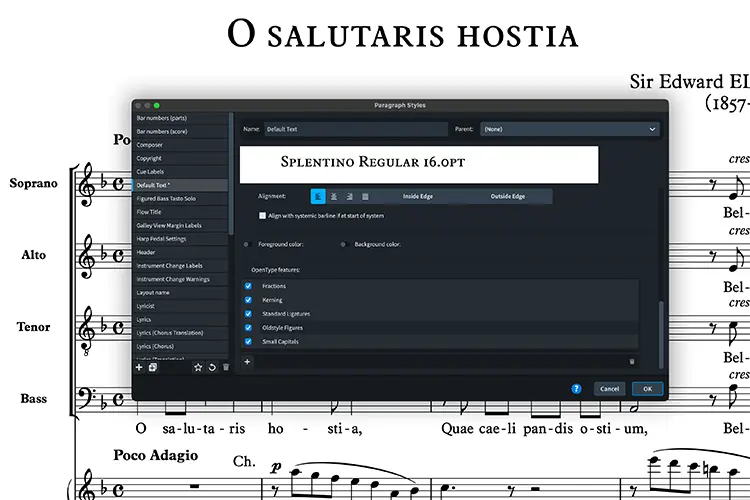Screen dimensions: 750x500
Task: Delete OpenType feature trash icon
Action: point(632,362)
